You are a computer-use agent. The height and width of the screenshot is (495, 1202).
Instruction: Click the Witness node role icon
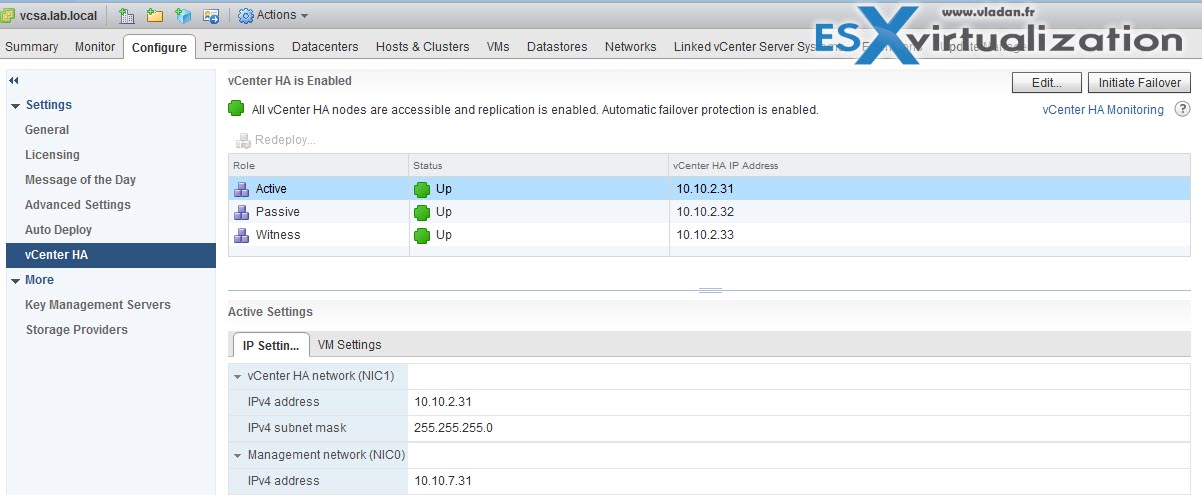(x=241, y=235)
